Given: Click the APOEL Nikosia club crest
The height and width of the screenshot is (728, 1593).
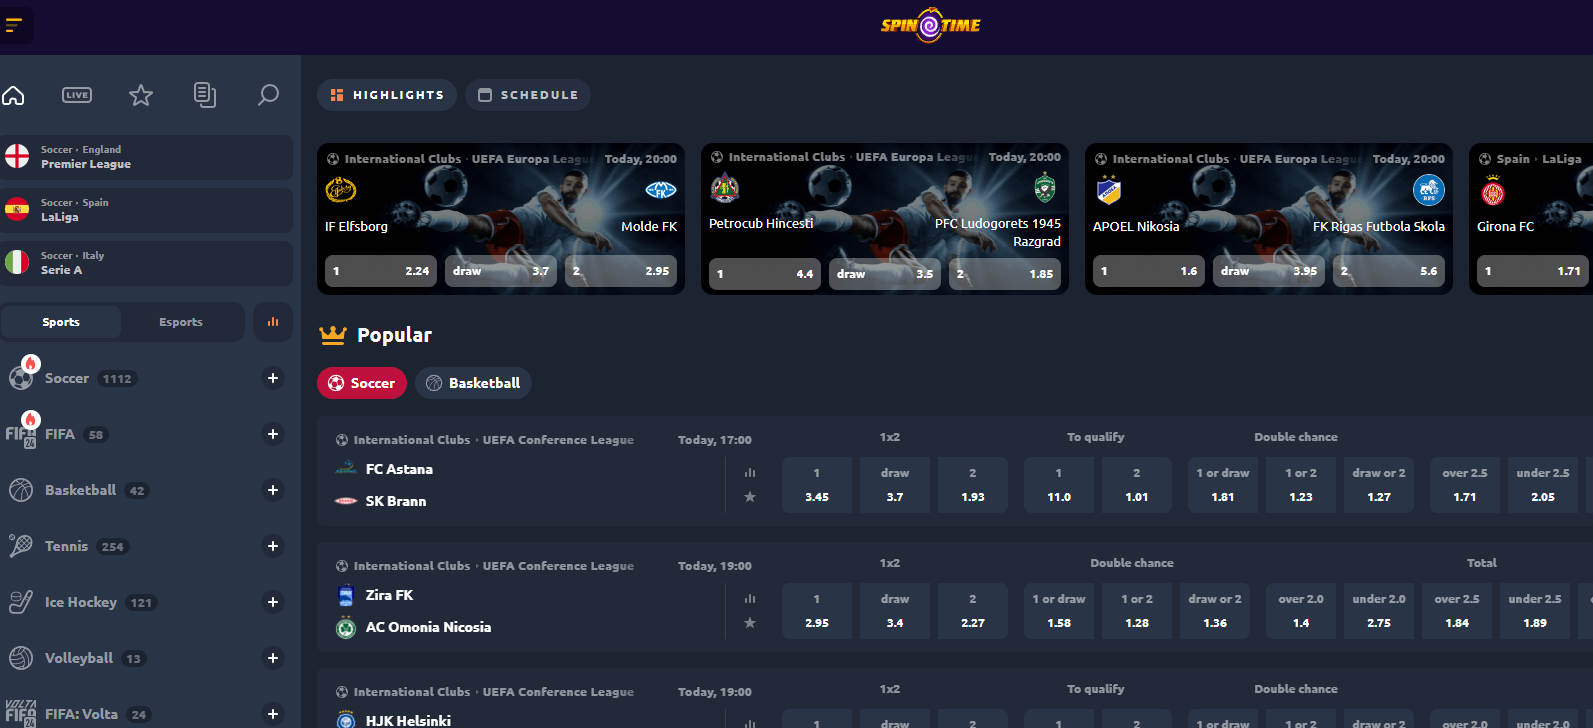Looking at the screenshot, I should coord(1109,189).
